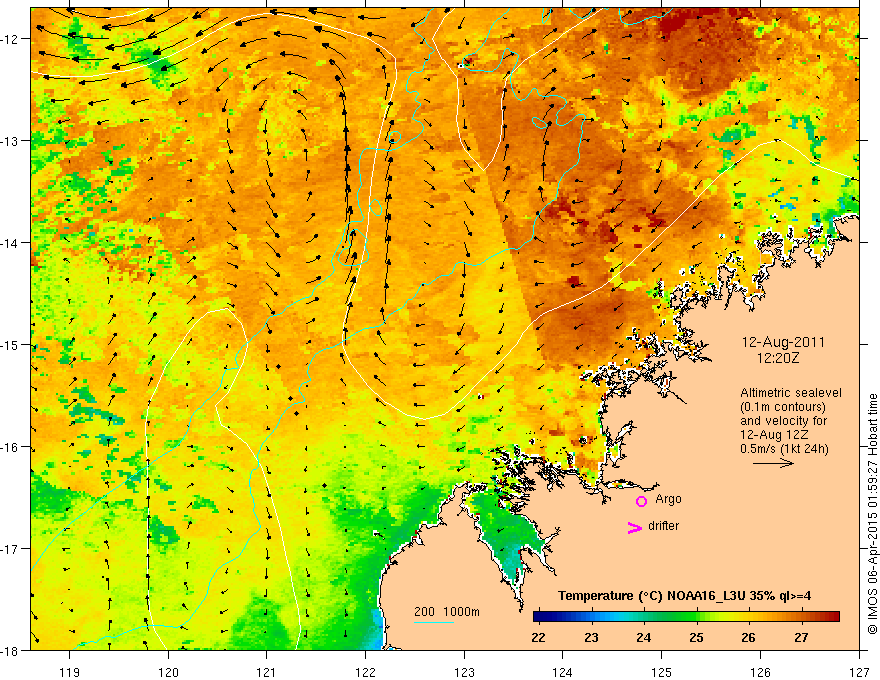Click the cyan bathymetry legend line sample

point(434,622)
